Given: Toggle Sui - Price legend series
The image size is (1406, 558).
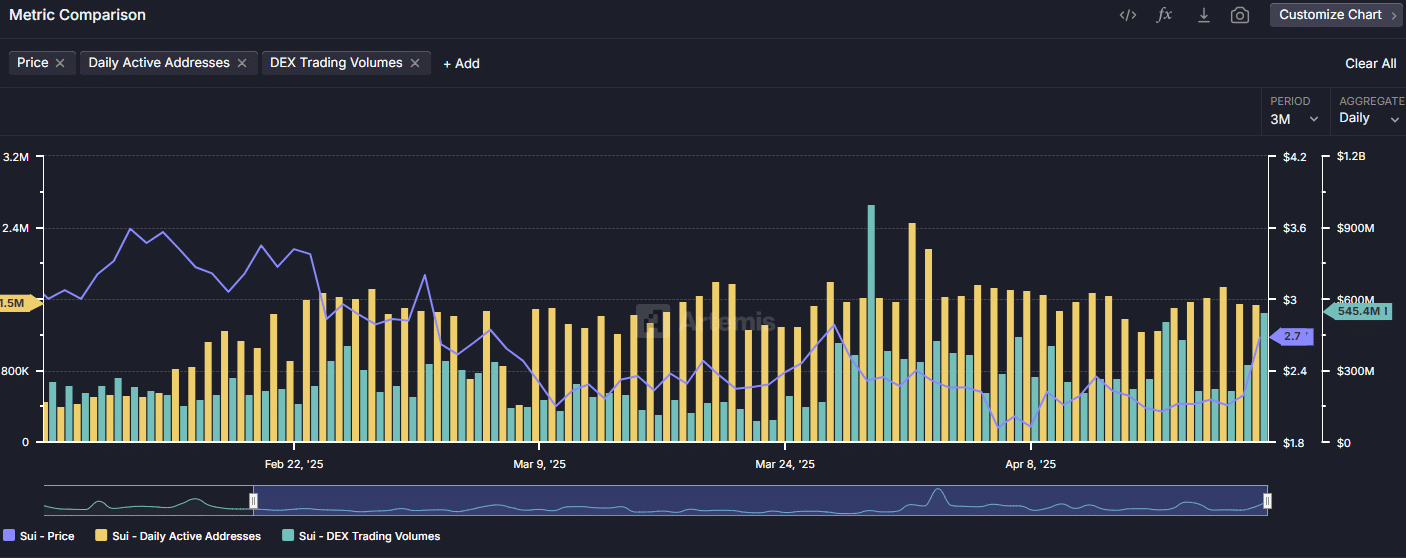Looking at the screenshot, I should [x=39, y=536].
